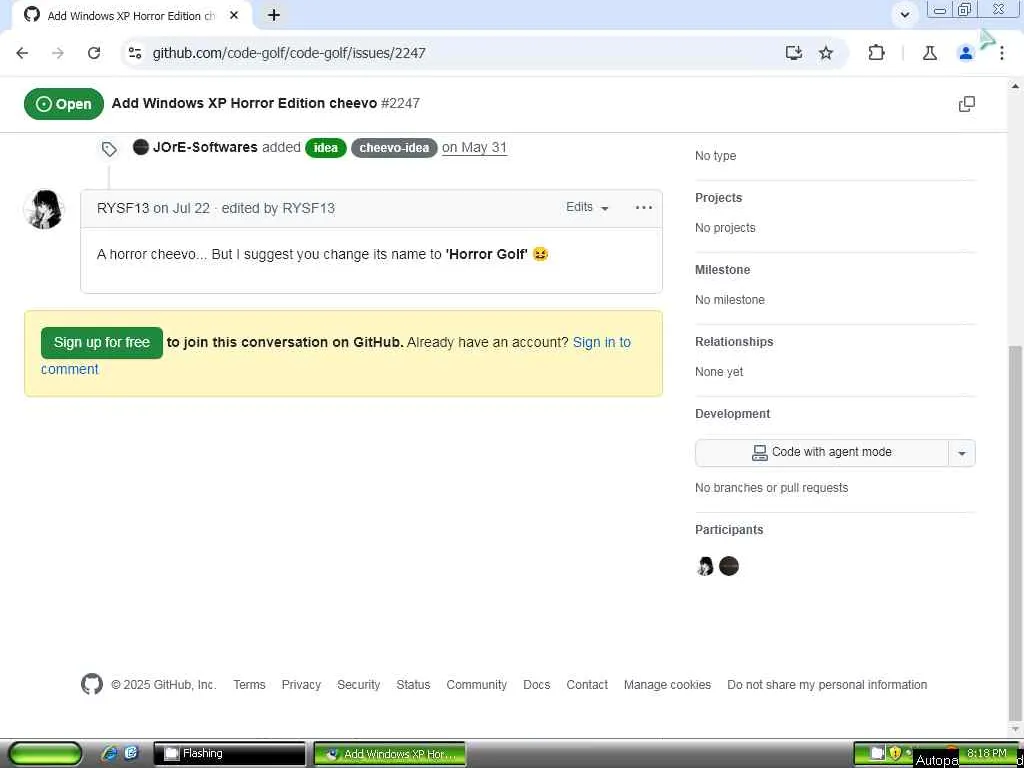Open the dark round participant avatar
The width and height of the screenshot is (1024, 768).
coord(729,566)
